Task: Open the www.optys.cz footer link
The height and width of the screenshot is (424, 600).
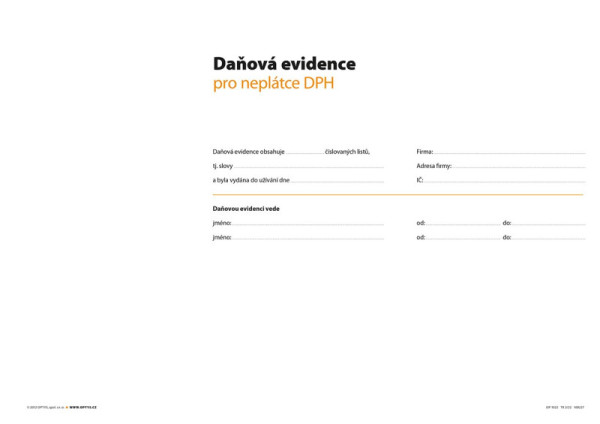Action: coord(83,408)
